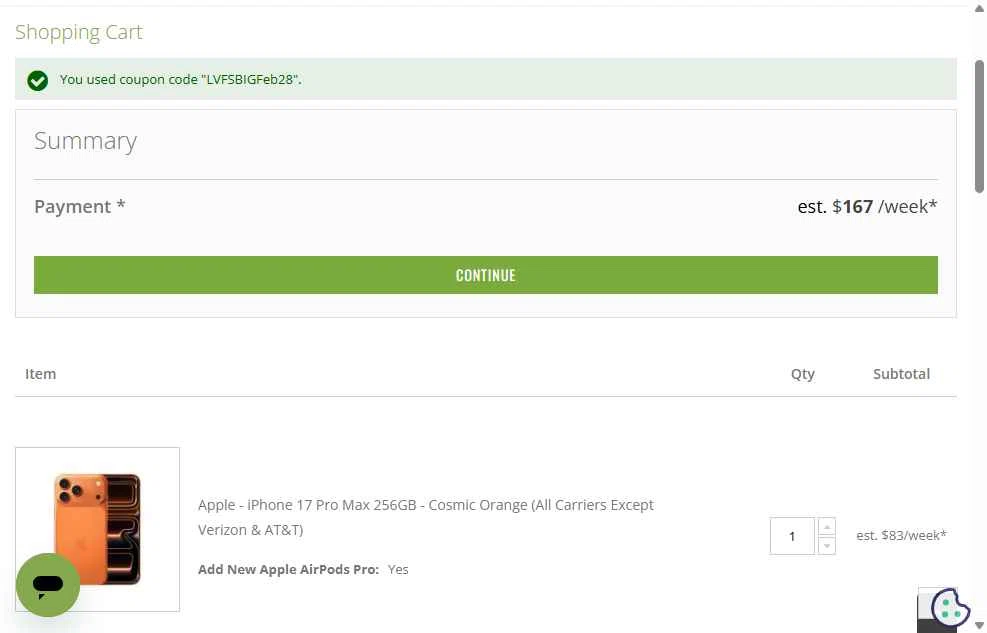Click the Add New Apple AirPods Pro label
Viewport: 987px width, 633px height.
(x=288, y=569)
